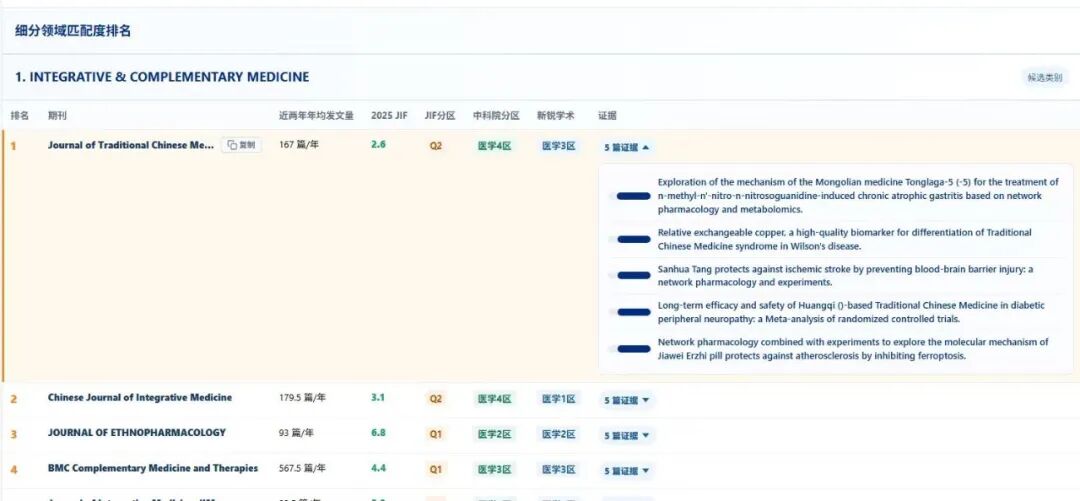Click the 期刊 column header
Viewport: 1080px width, 501px height.
(57, 116)
